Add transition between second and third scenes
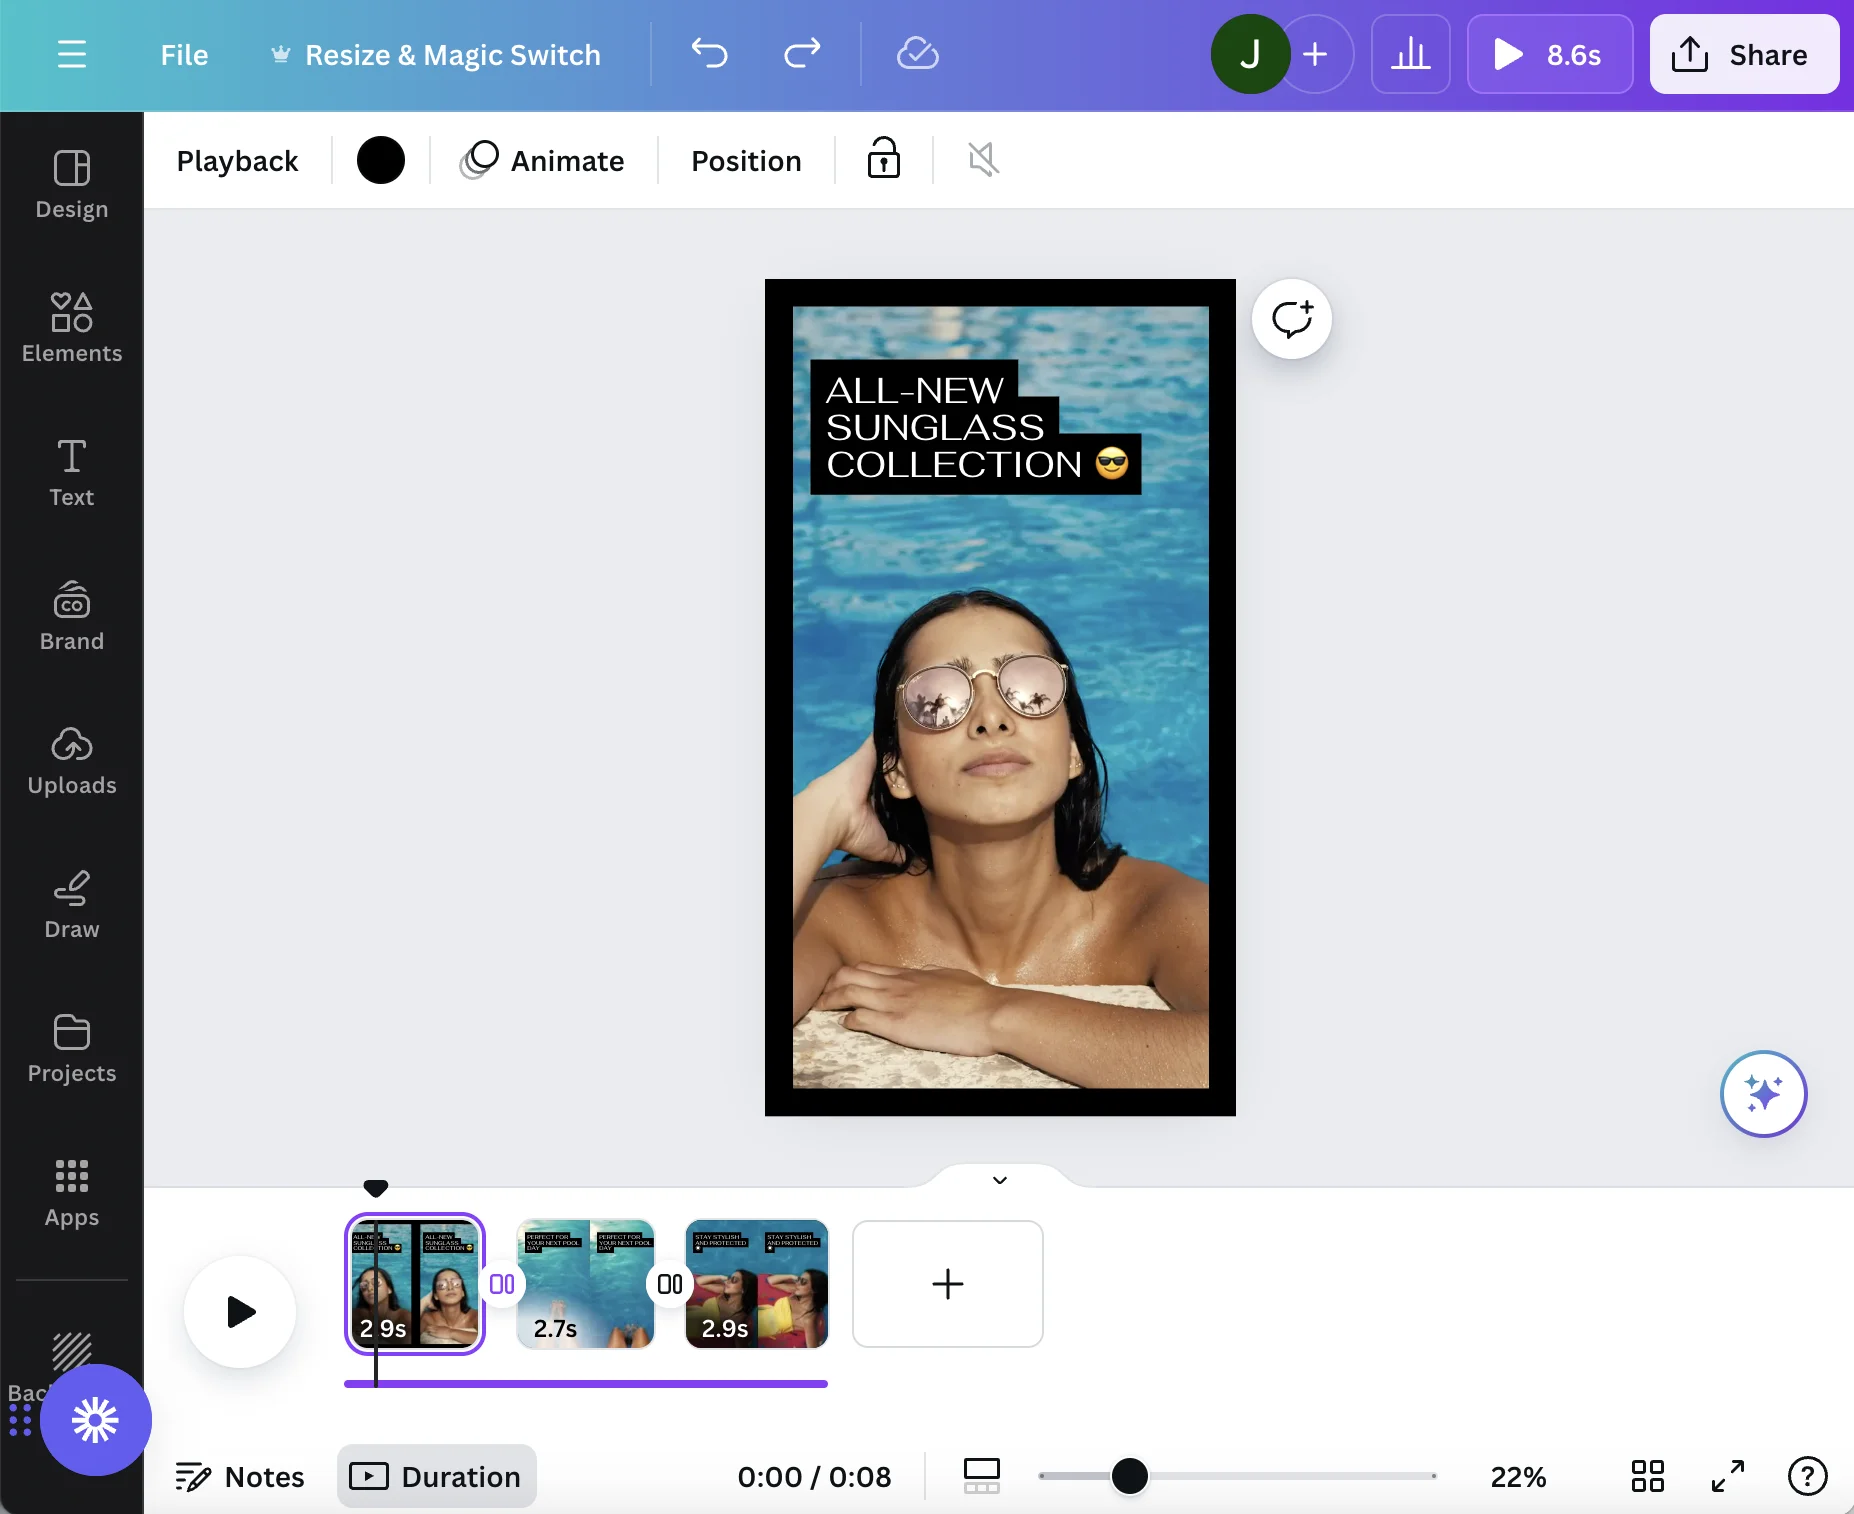The width and height of the screenshot is (1854, 1514). (670, 1284)
